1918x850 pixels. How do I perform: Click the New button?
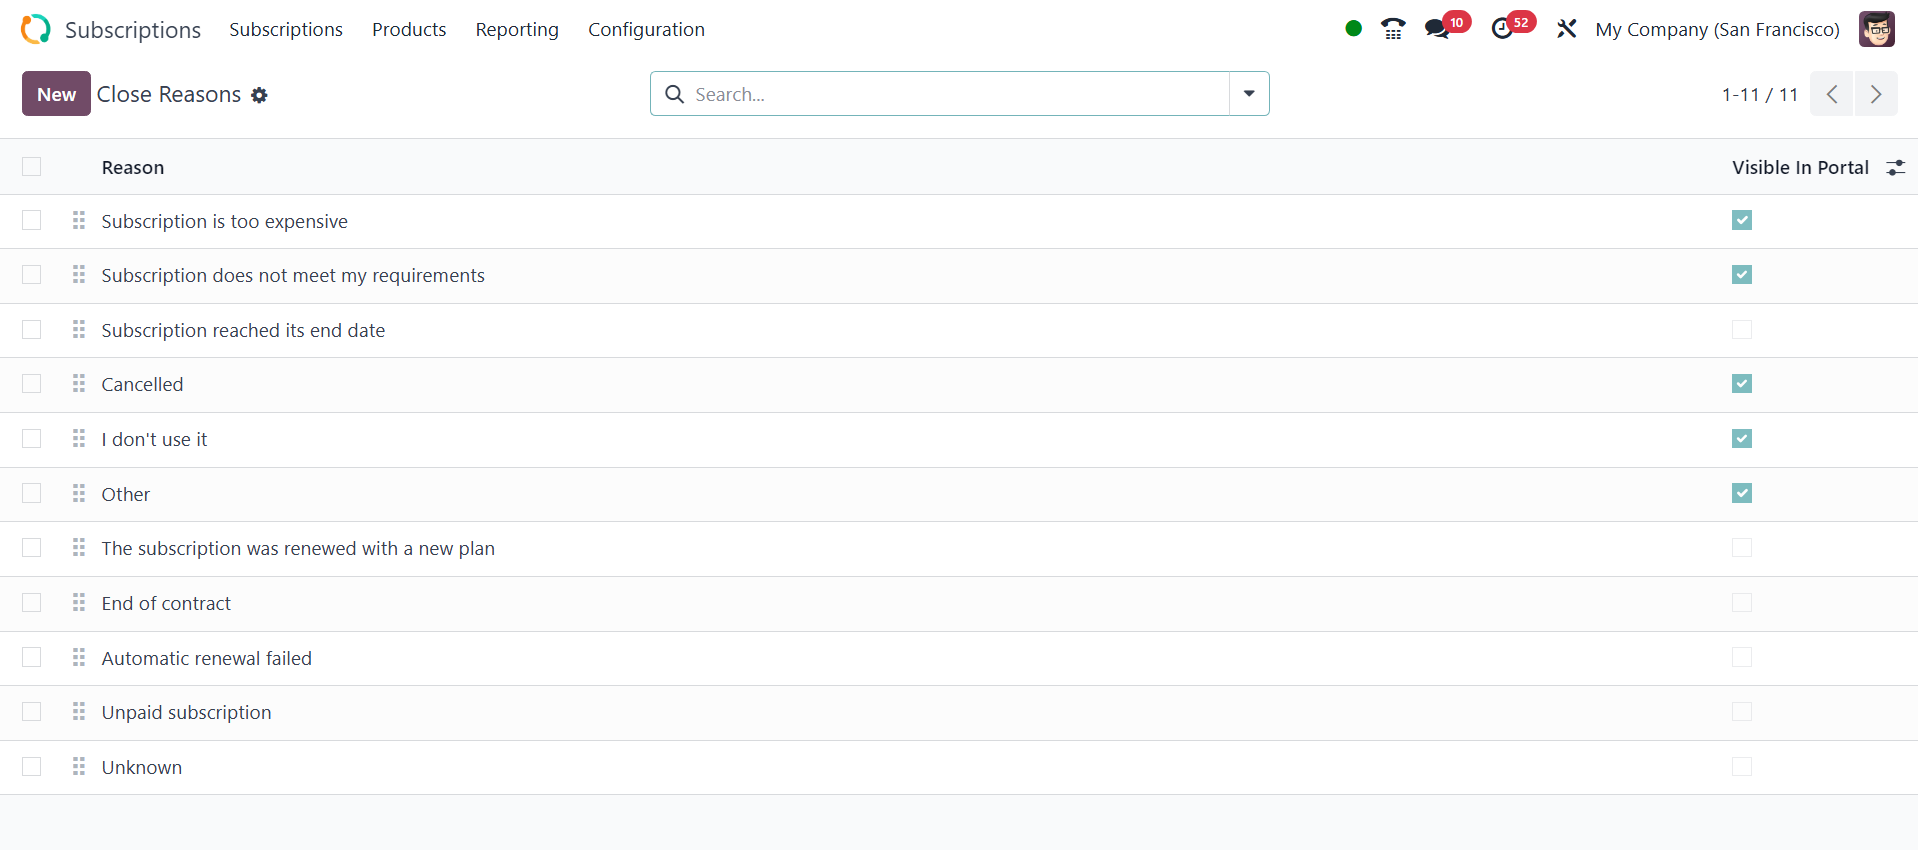56,94
